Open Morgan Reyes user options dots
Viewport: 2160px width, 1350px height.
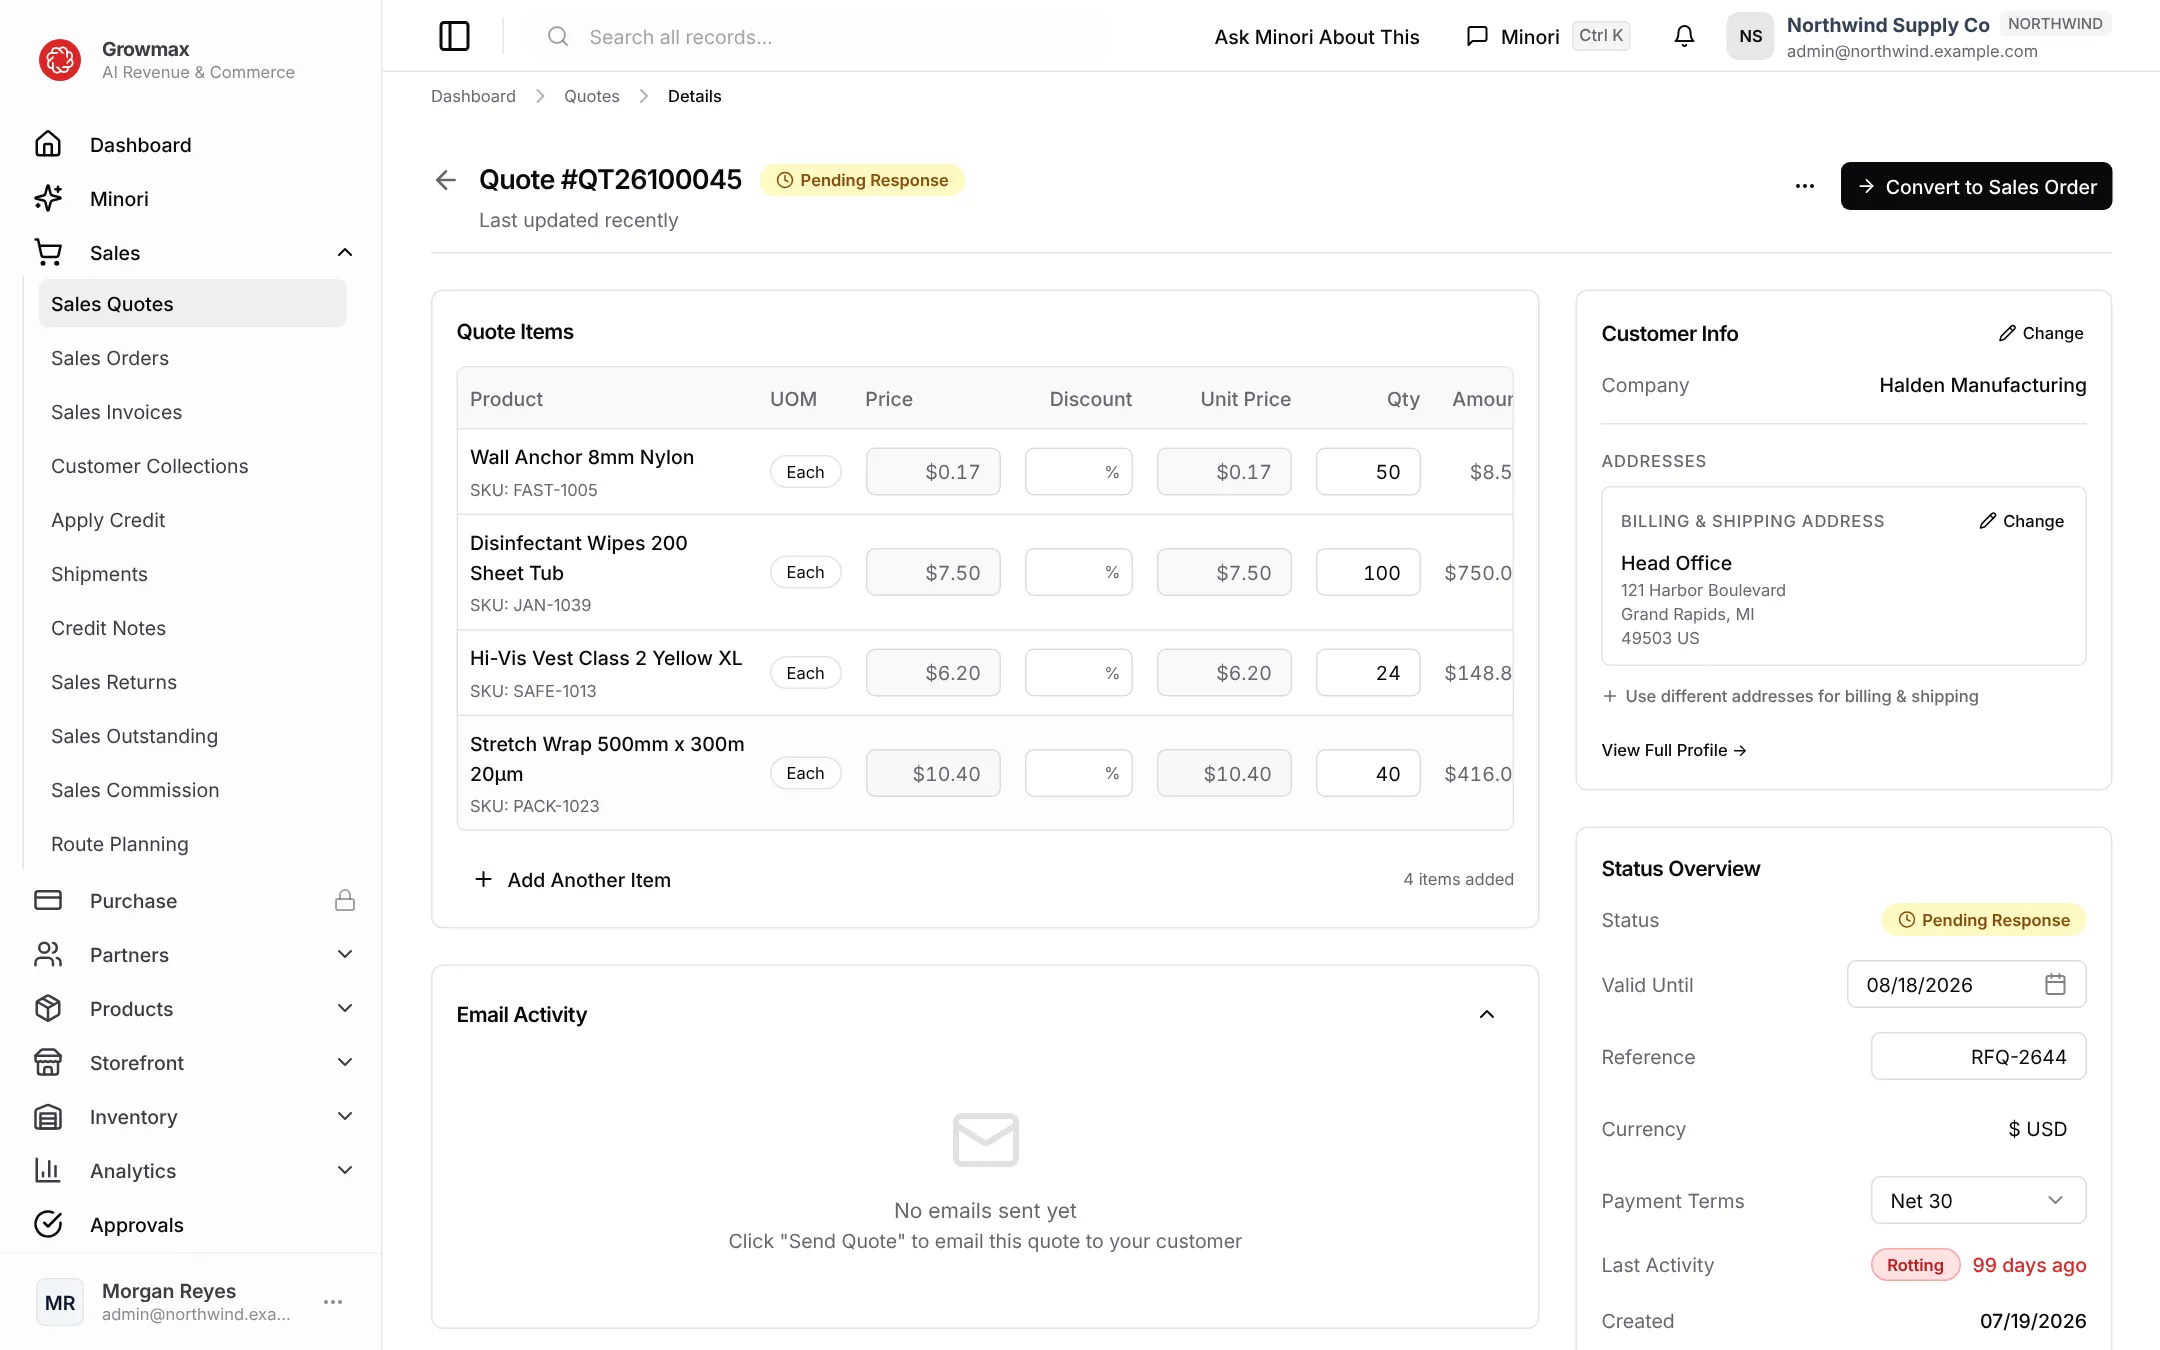pos(333,1301)
